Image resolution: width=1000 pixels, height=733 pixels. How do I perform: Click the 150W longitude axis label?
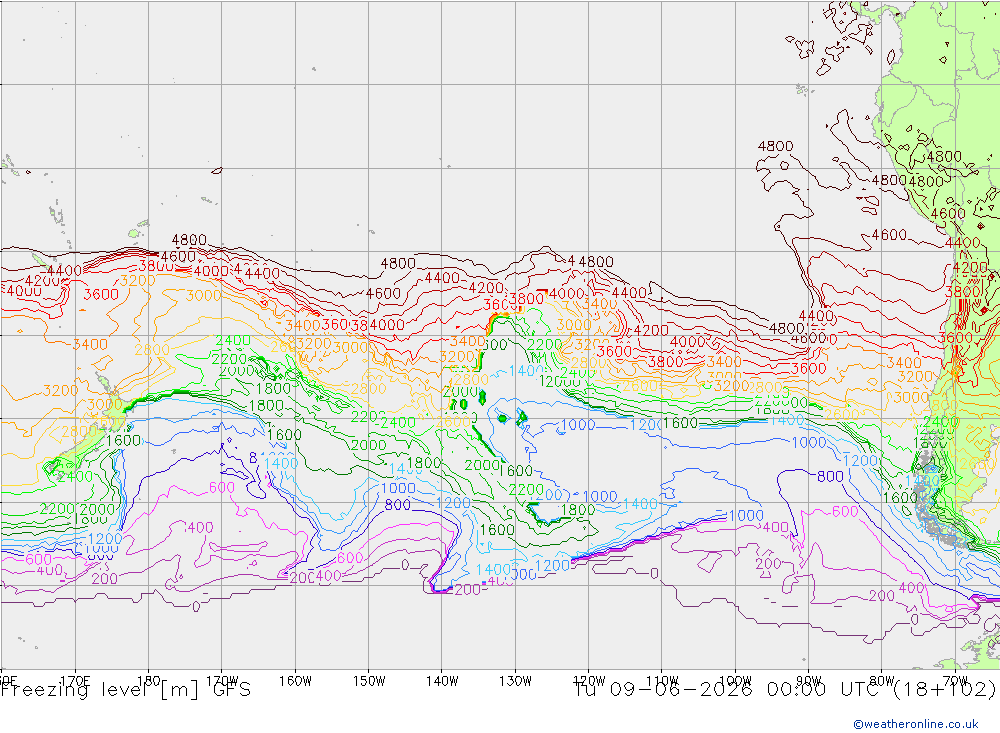[x=369, y=681]
